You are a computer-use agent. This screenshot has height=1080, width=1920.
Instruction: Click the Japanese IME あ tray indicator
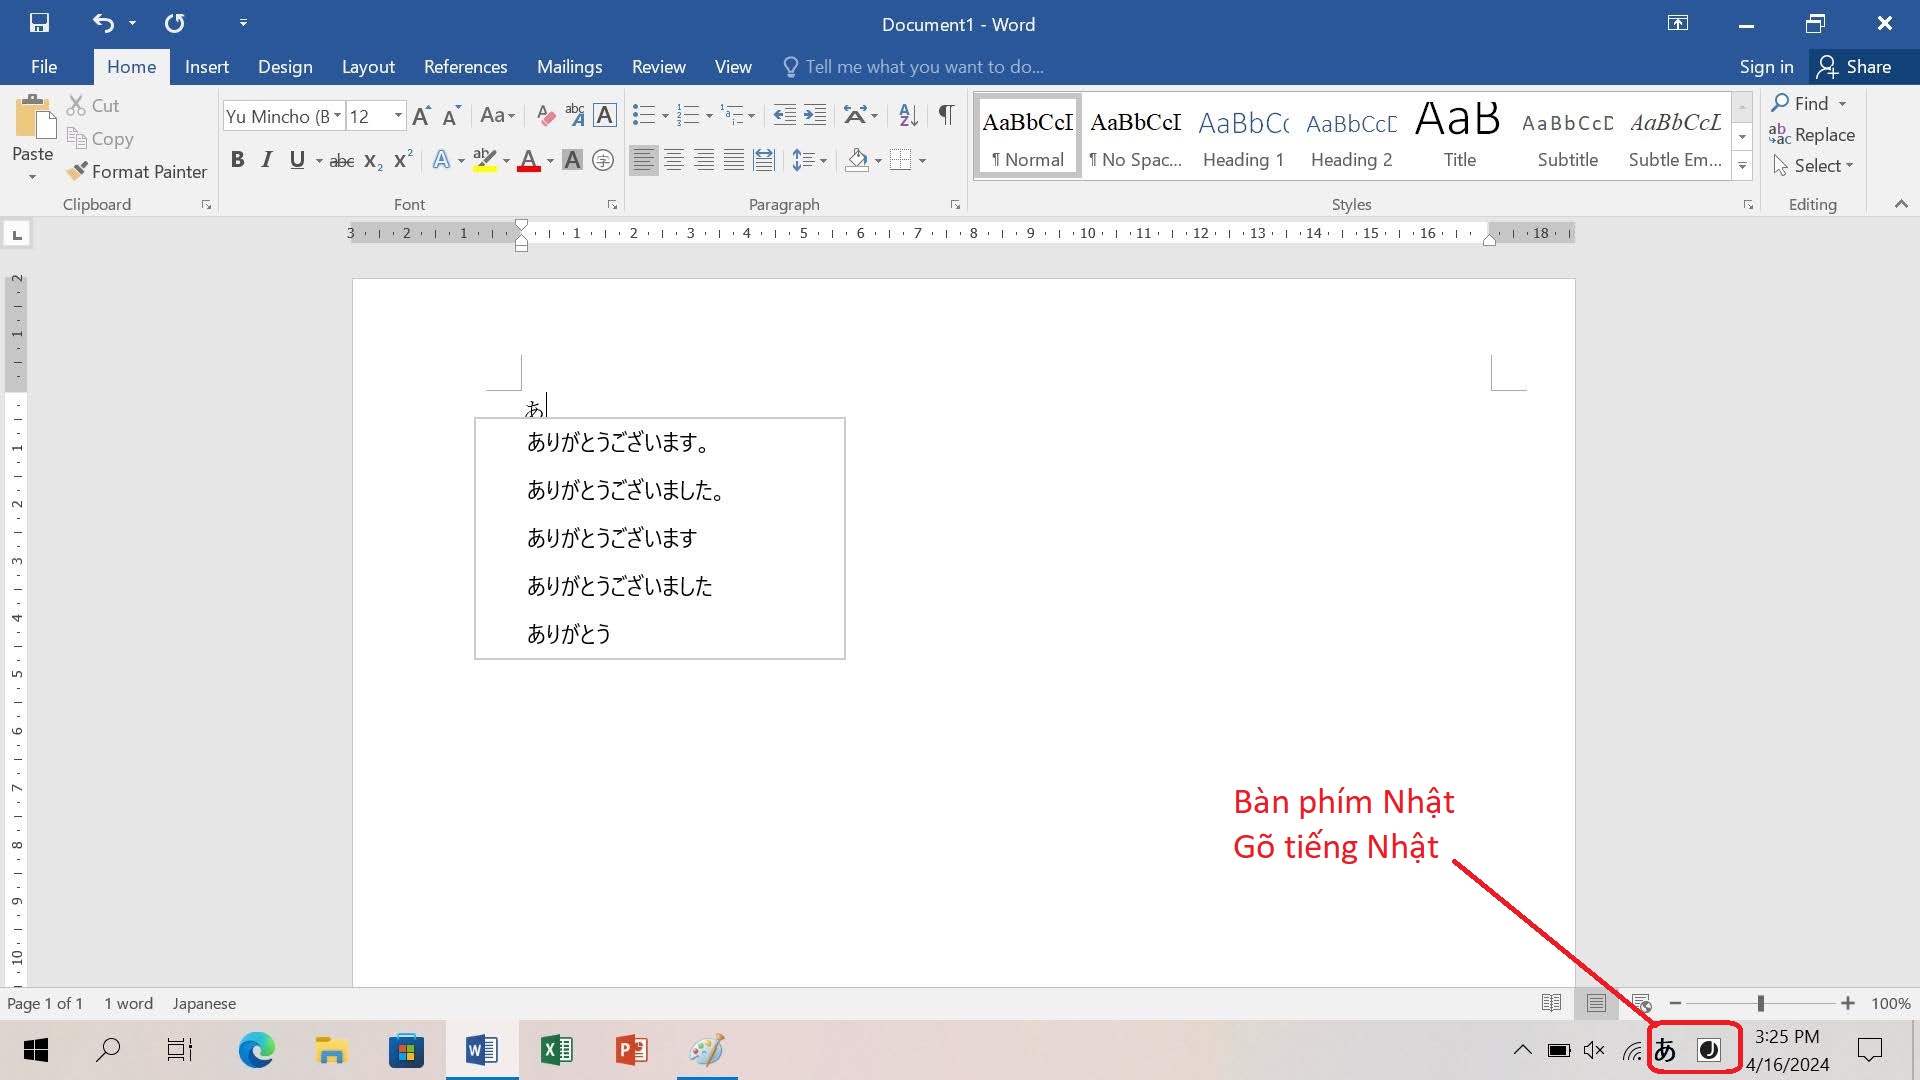pyautogui.click(x=1665, y=1050)
